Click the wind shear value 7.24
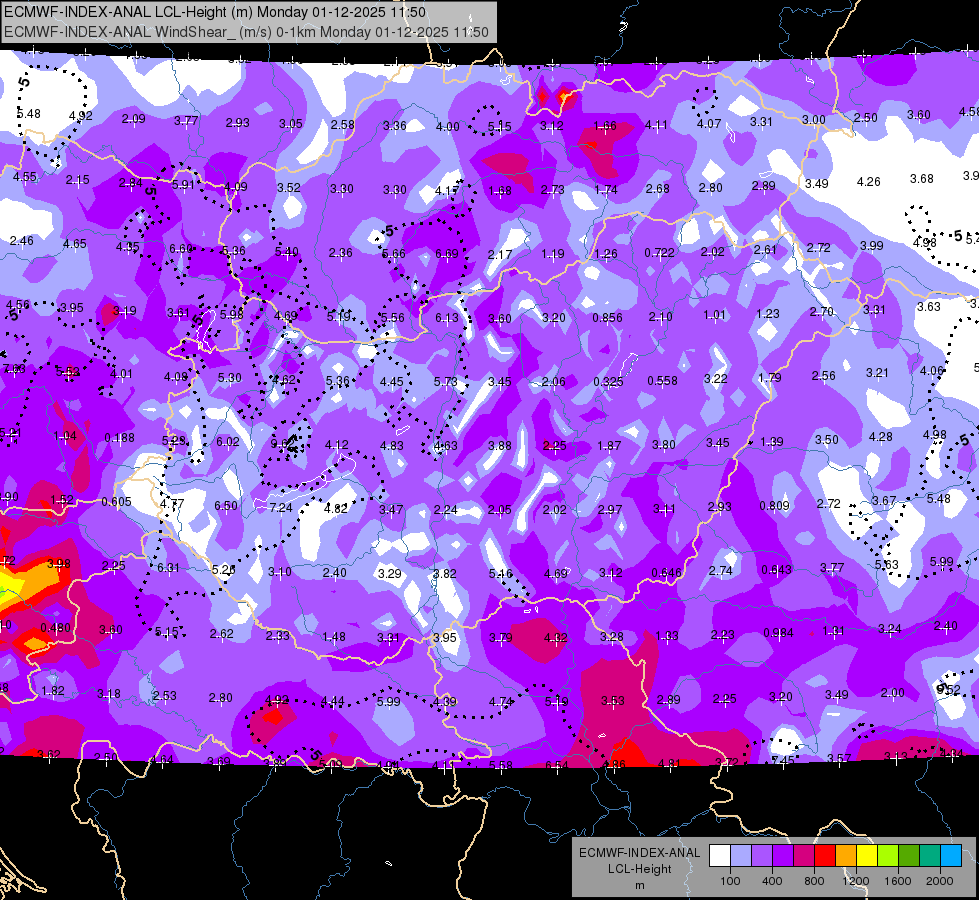 click(280, 508)
